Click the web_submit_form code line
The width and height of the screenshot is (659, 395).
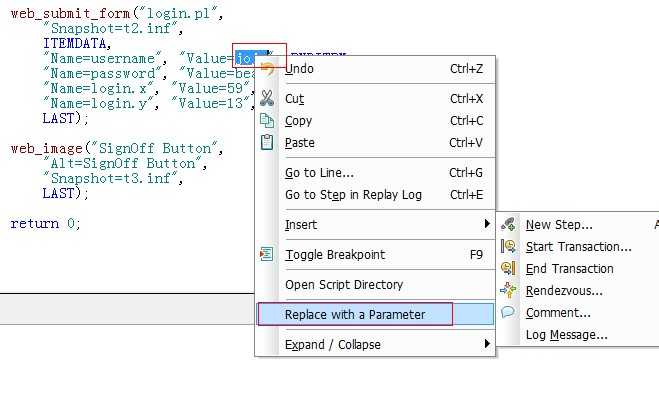click(117, 13)
